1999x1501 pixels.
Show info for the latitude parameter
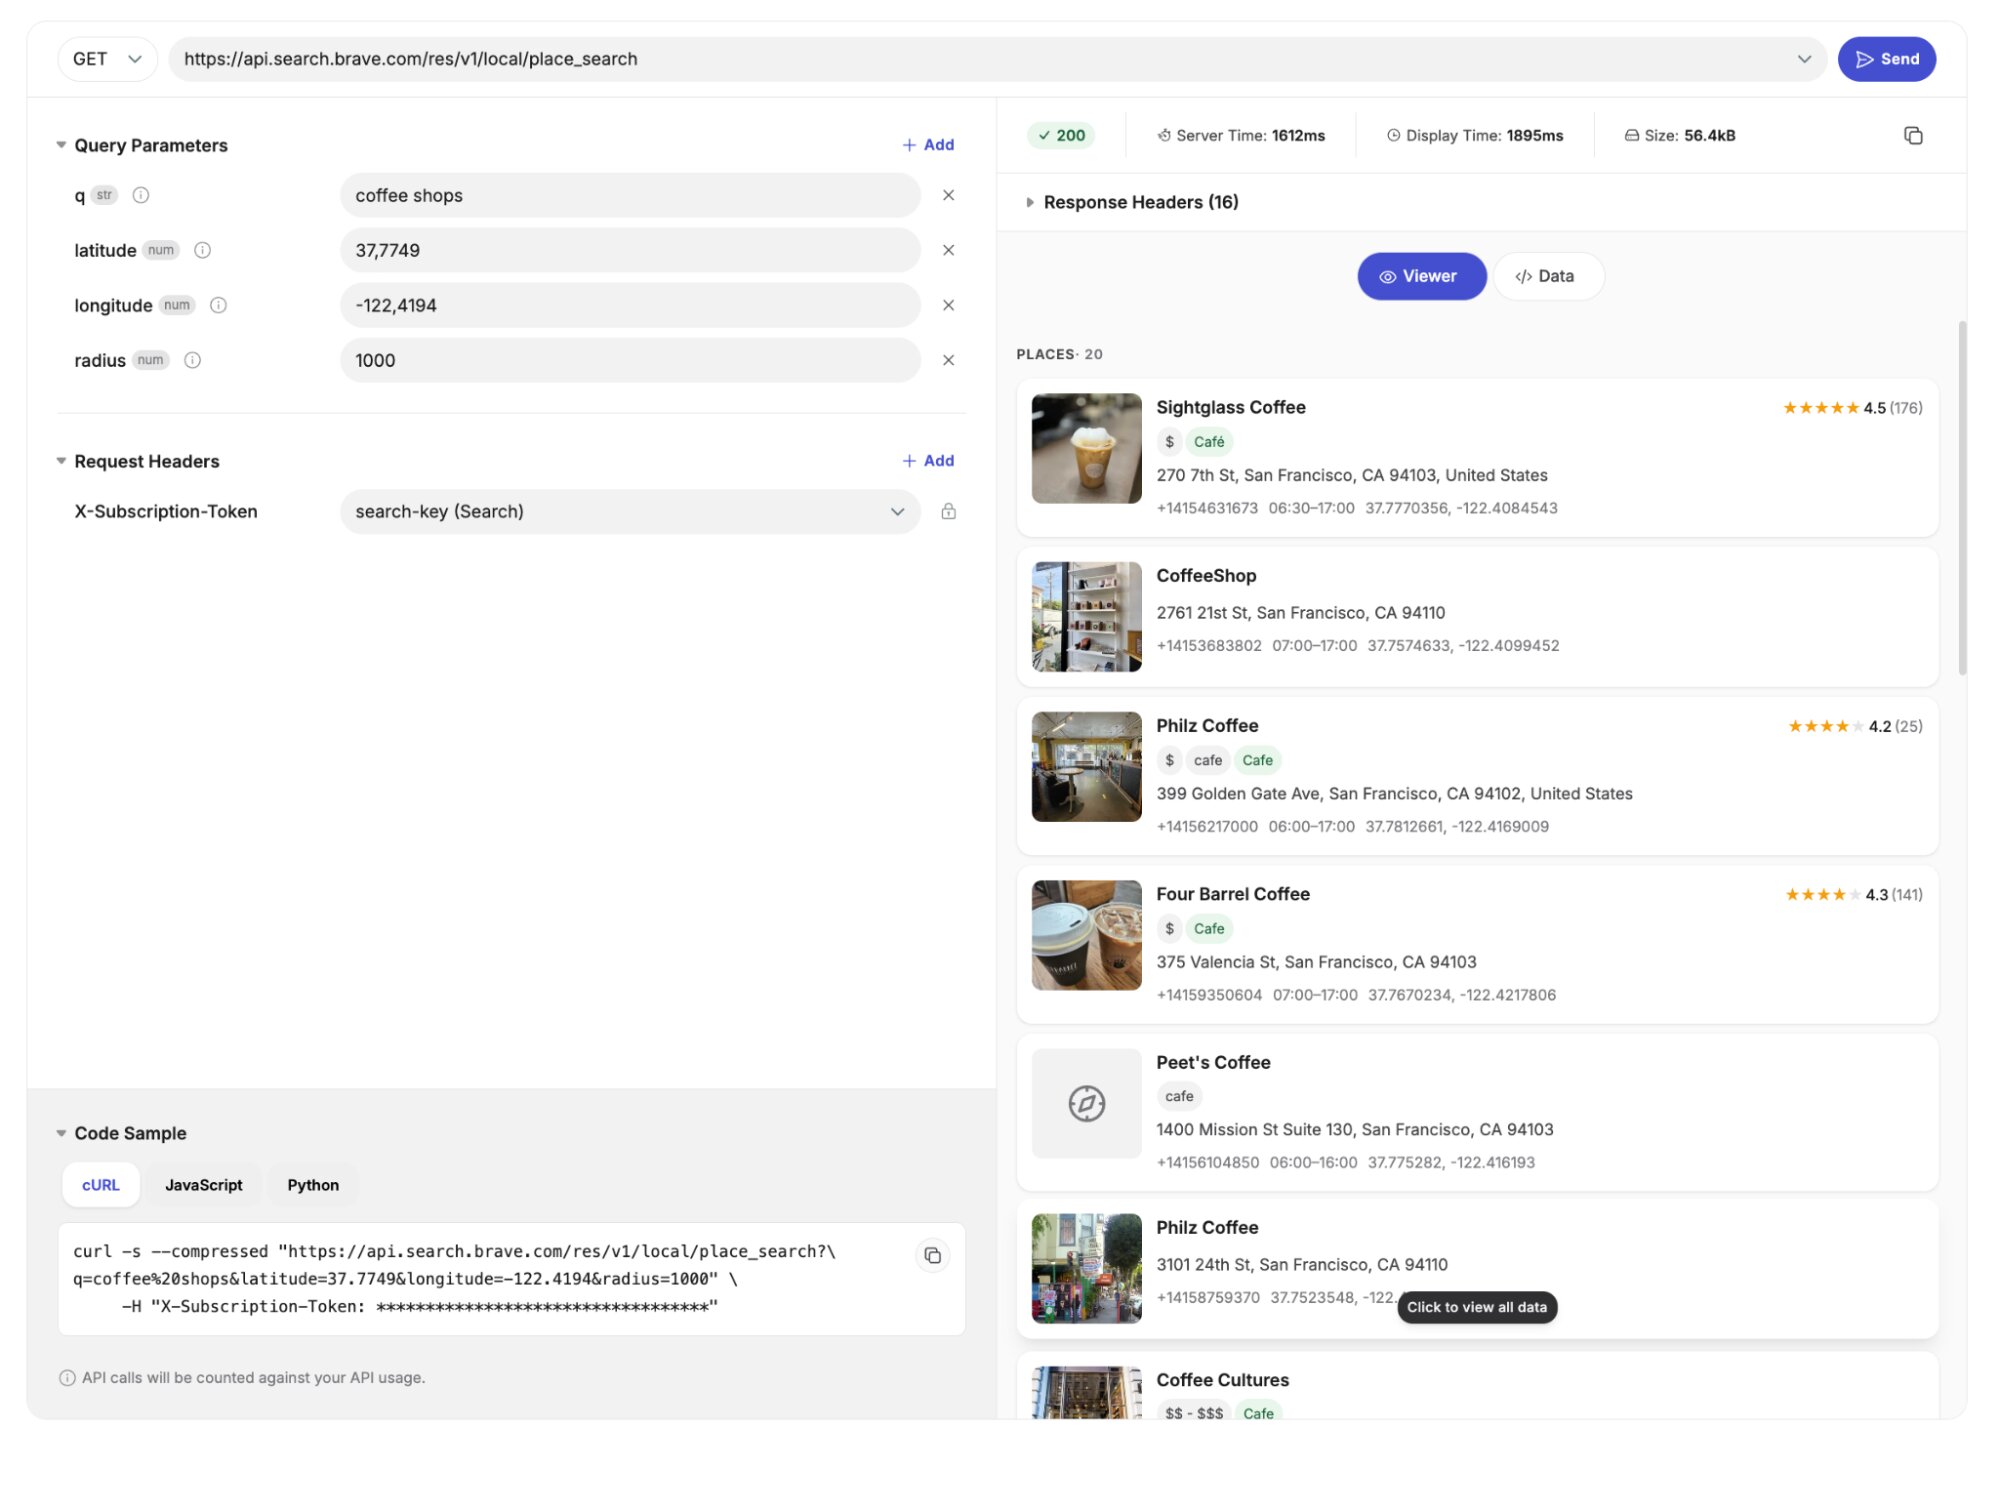202,250
